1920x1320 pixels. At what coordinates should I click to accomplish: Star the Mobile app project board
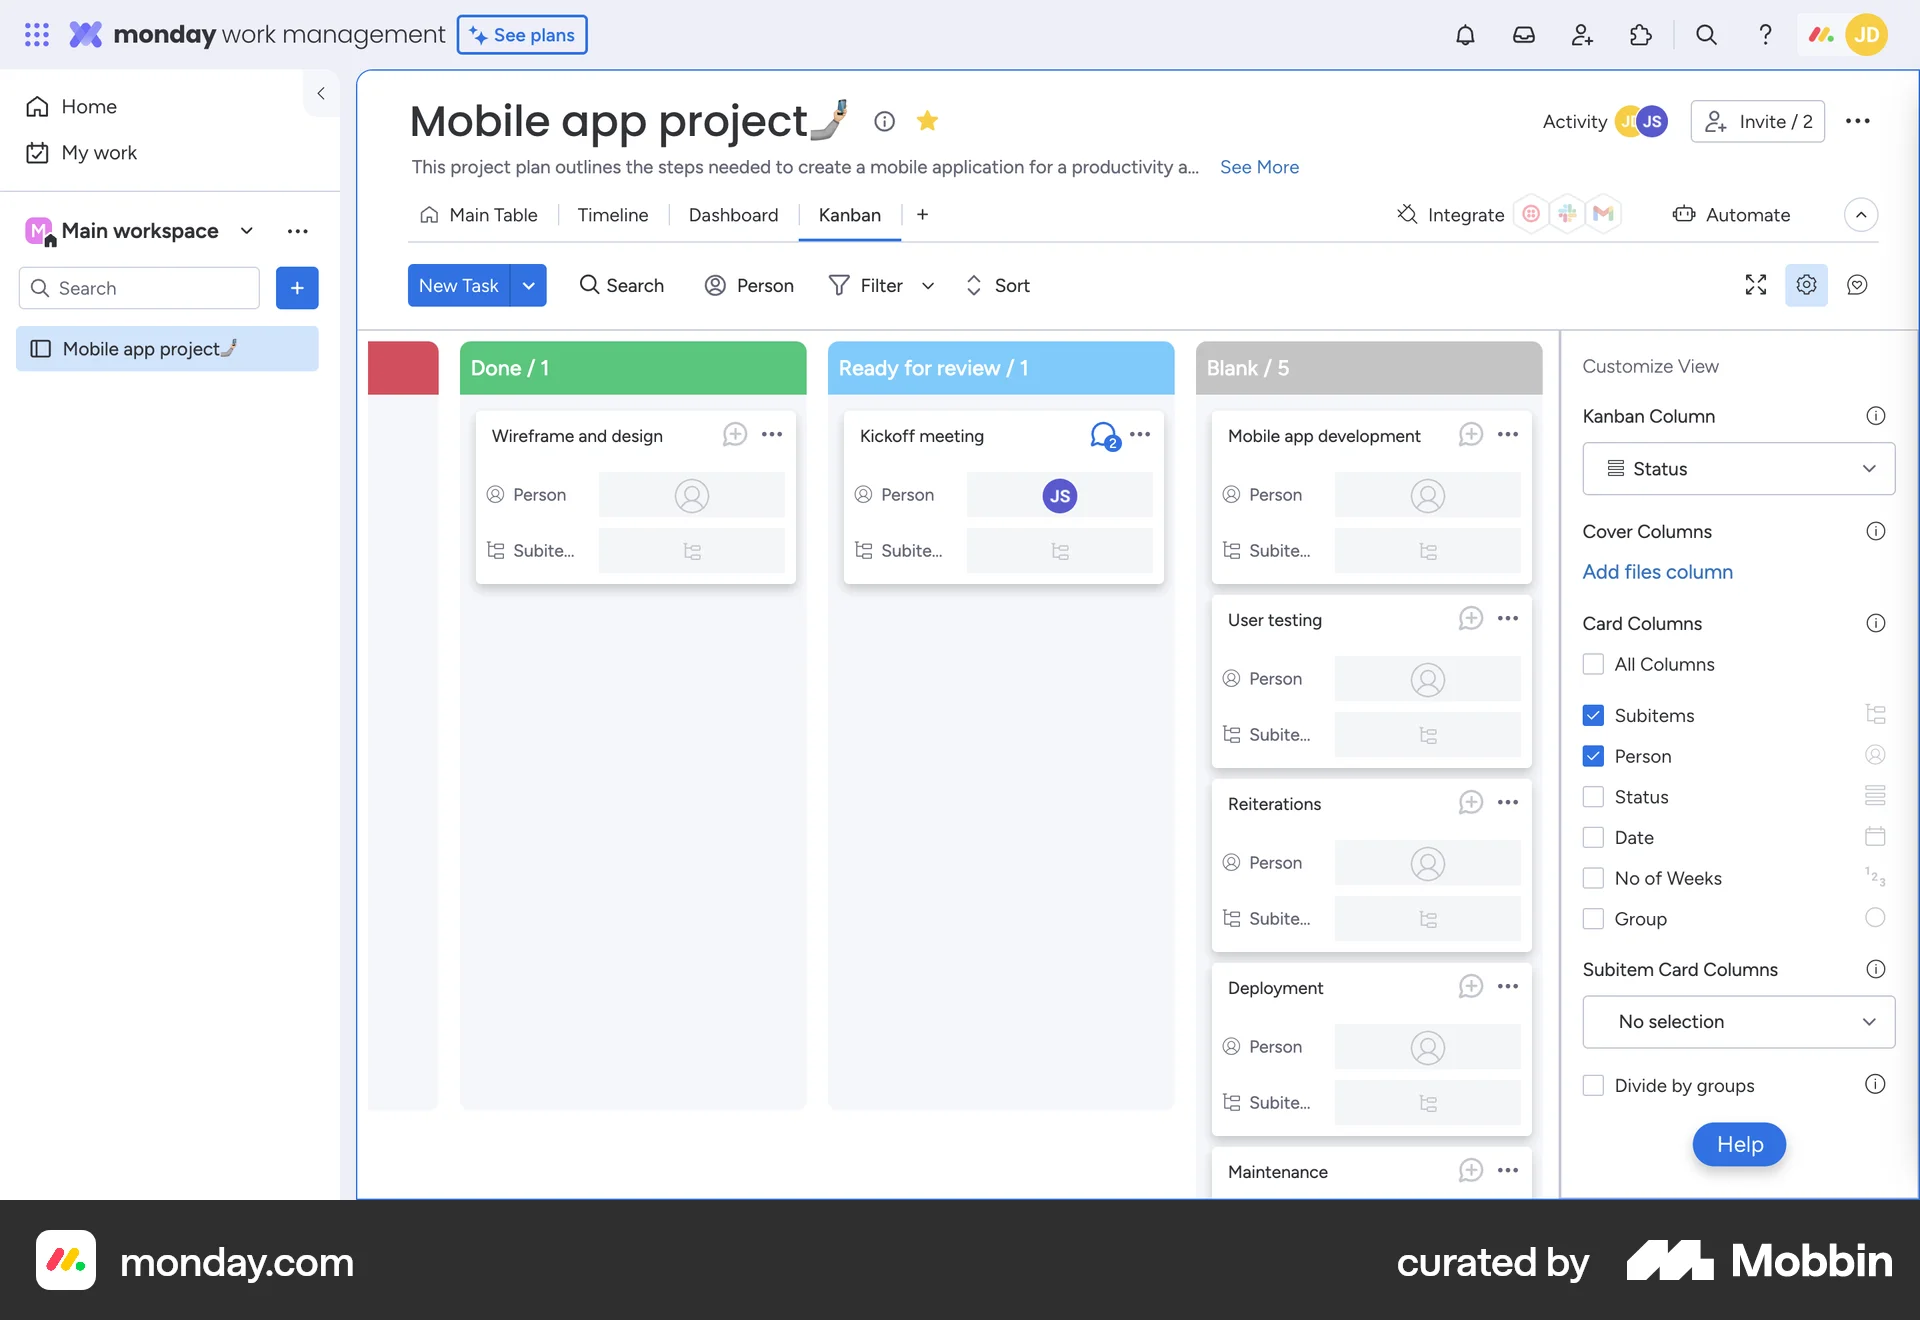click(x=928, y=121)
